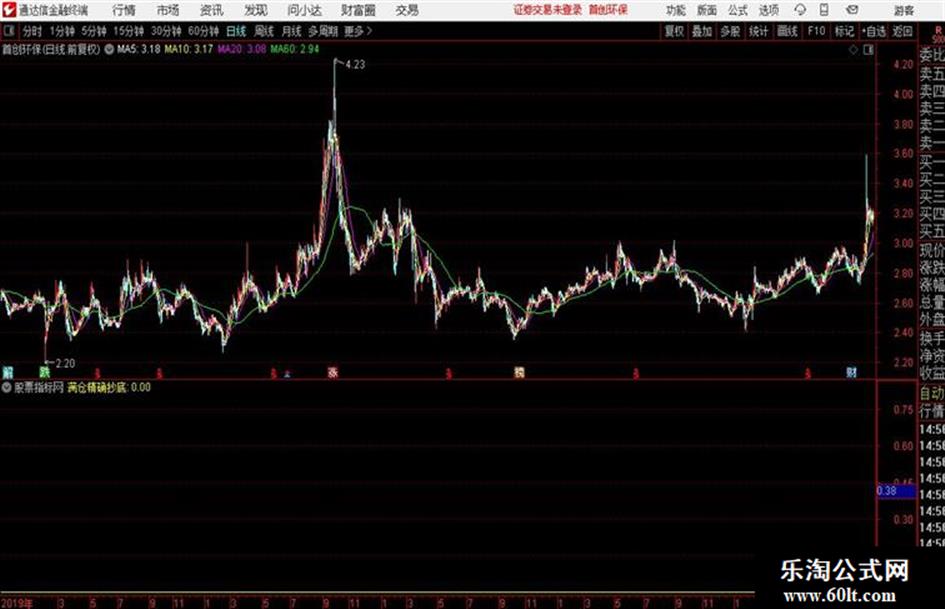Open dropdown beside 股票指标网 indicator name
This screenshot has height=609, width=945.
click(x=7, y=388)
